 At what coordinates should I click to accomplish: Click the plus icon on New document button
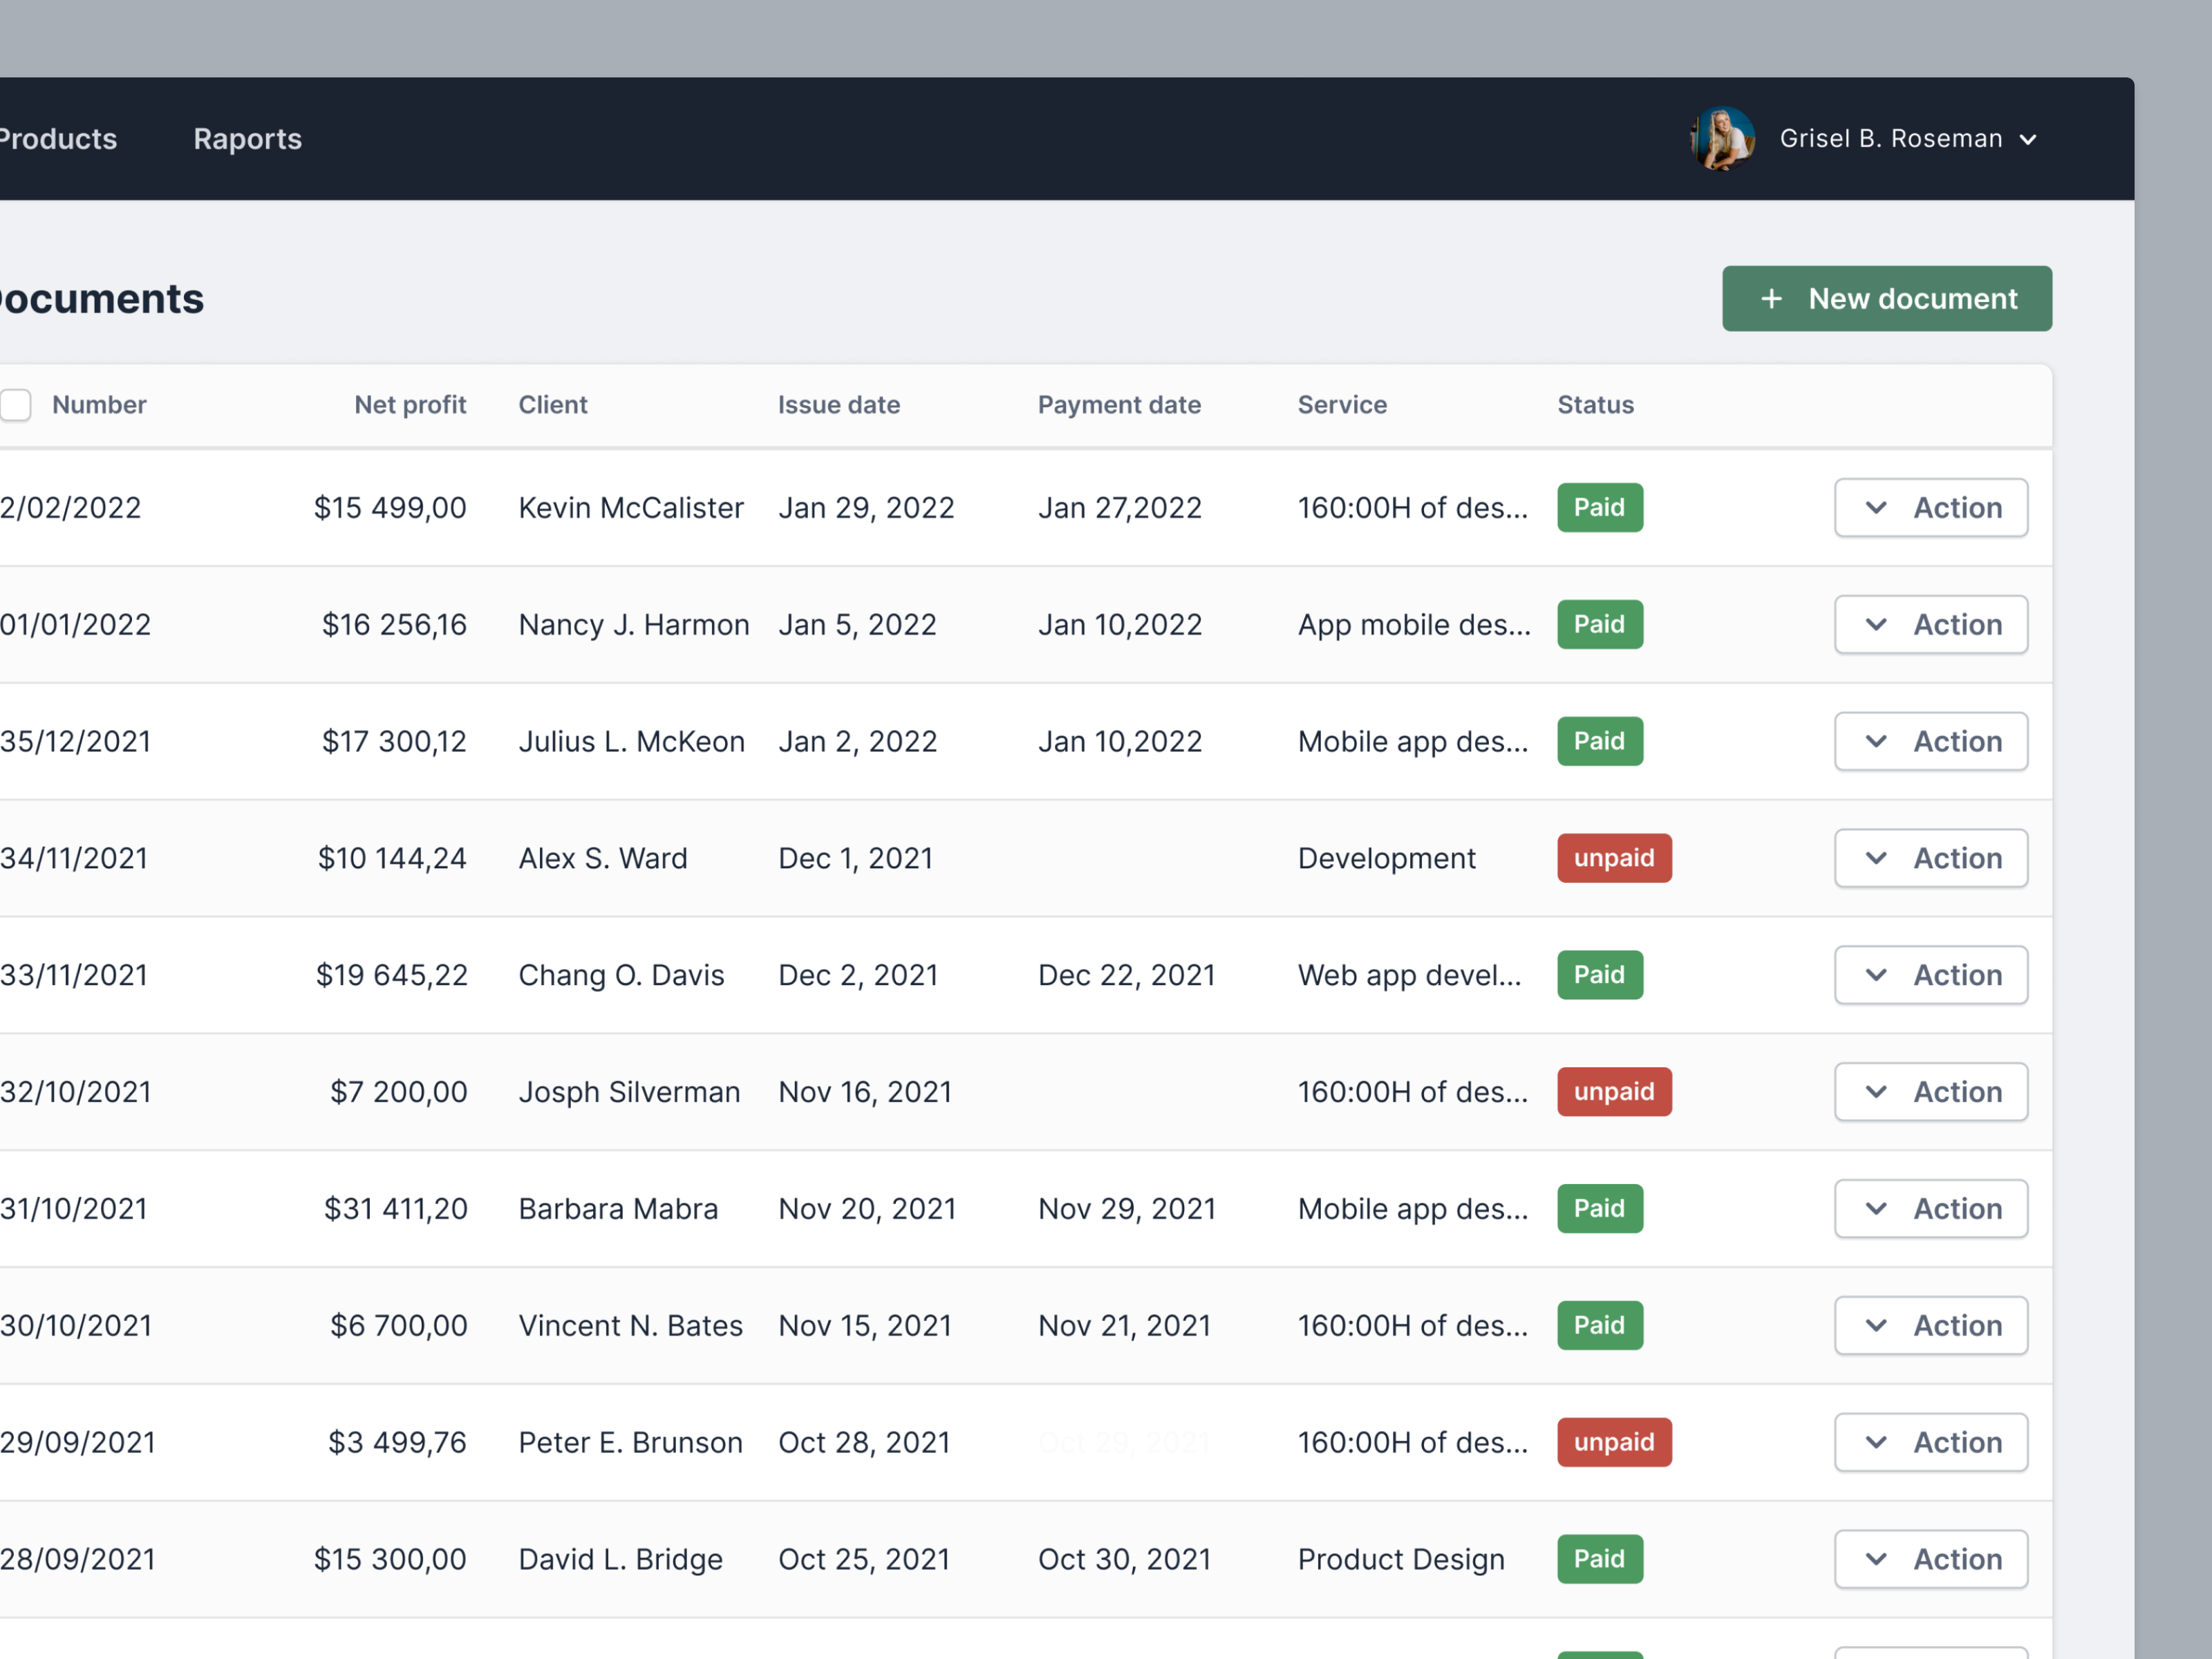1771,298
